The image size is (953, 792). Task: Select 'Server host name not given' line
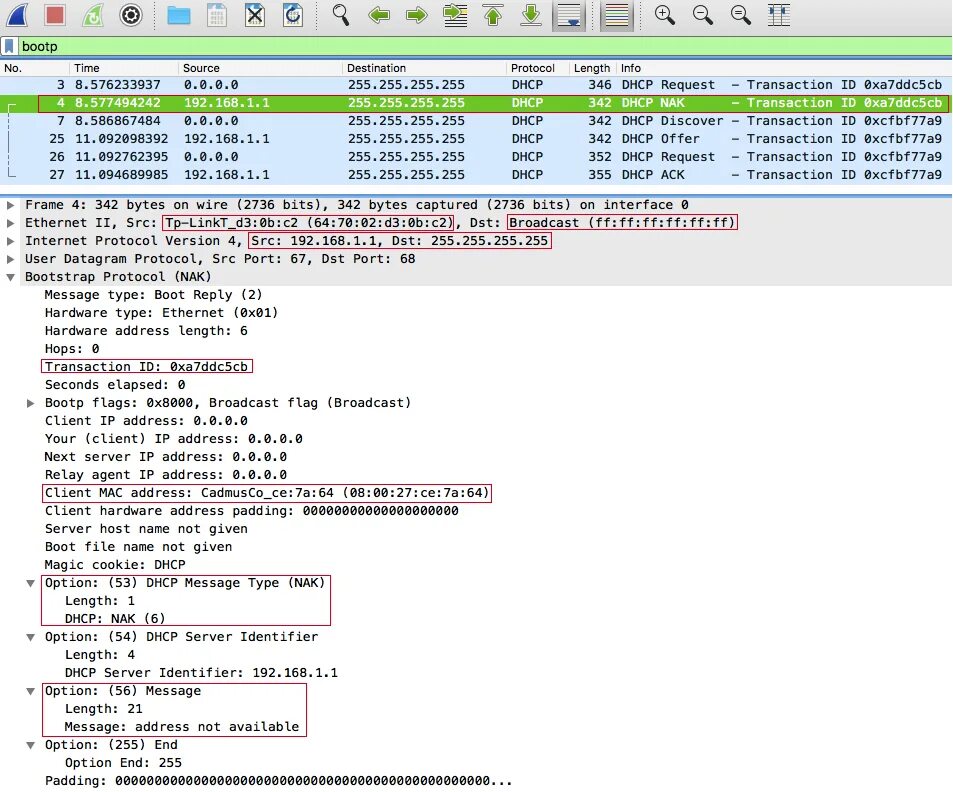[146, 529]
